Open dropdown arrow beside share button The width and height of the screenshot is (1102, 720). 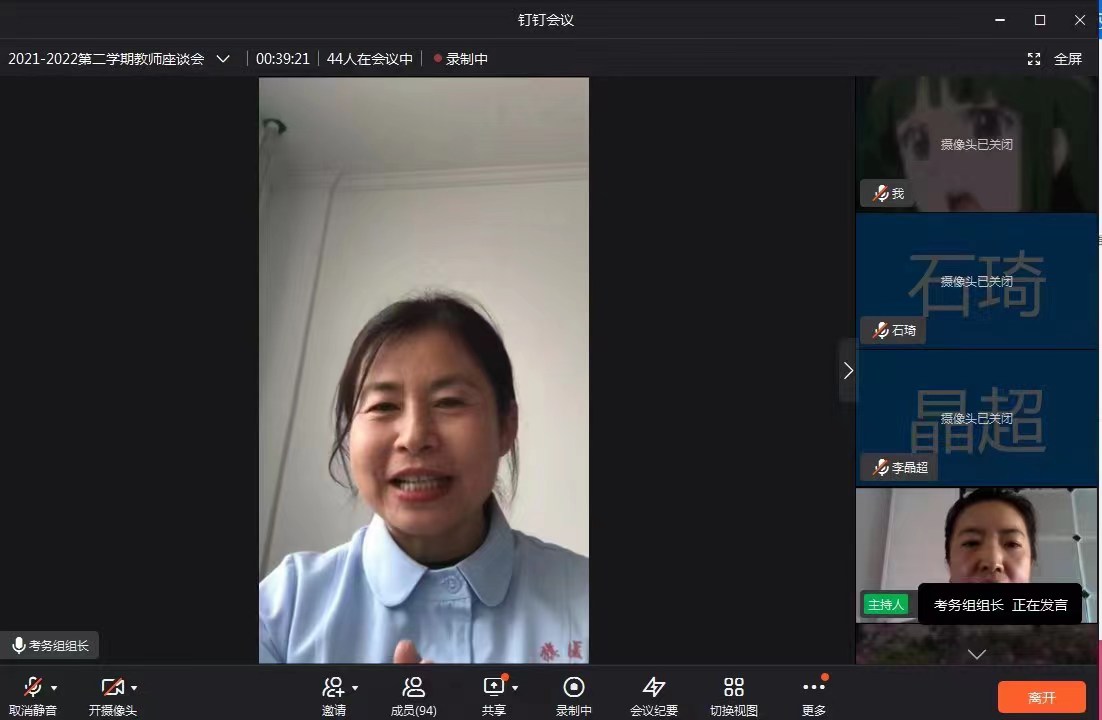tap(515, 688)
